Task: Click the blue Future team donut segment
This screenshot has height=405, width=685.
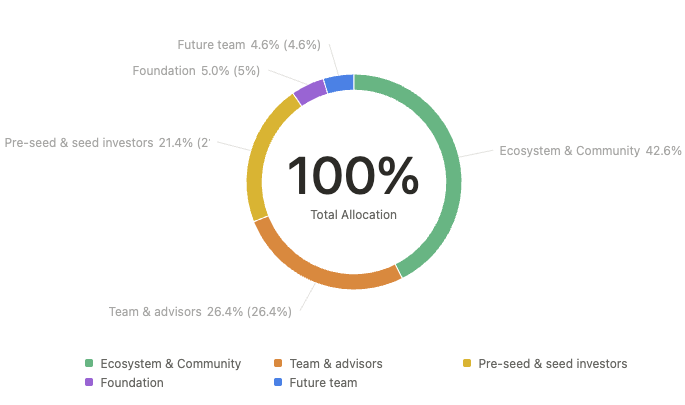Action: (x=339, y=83)
